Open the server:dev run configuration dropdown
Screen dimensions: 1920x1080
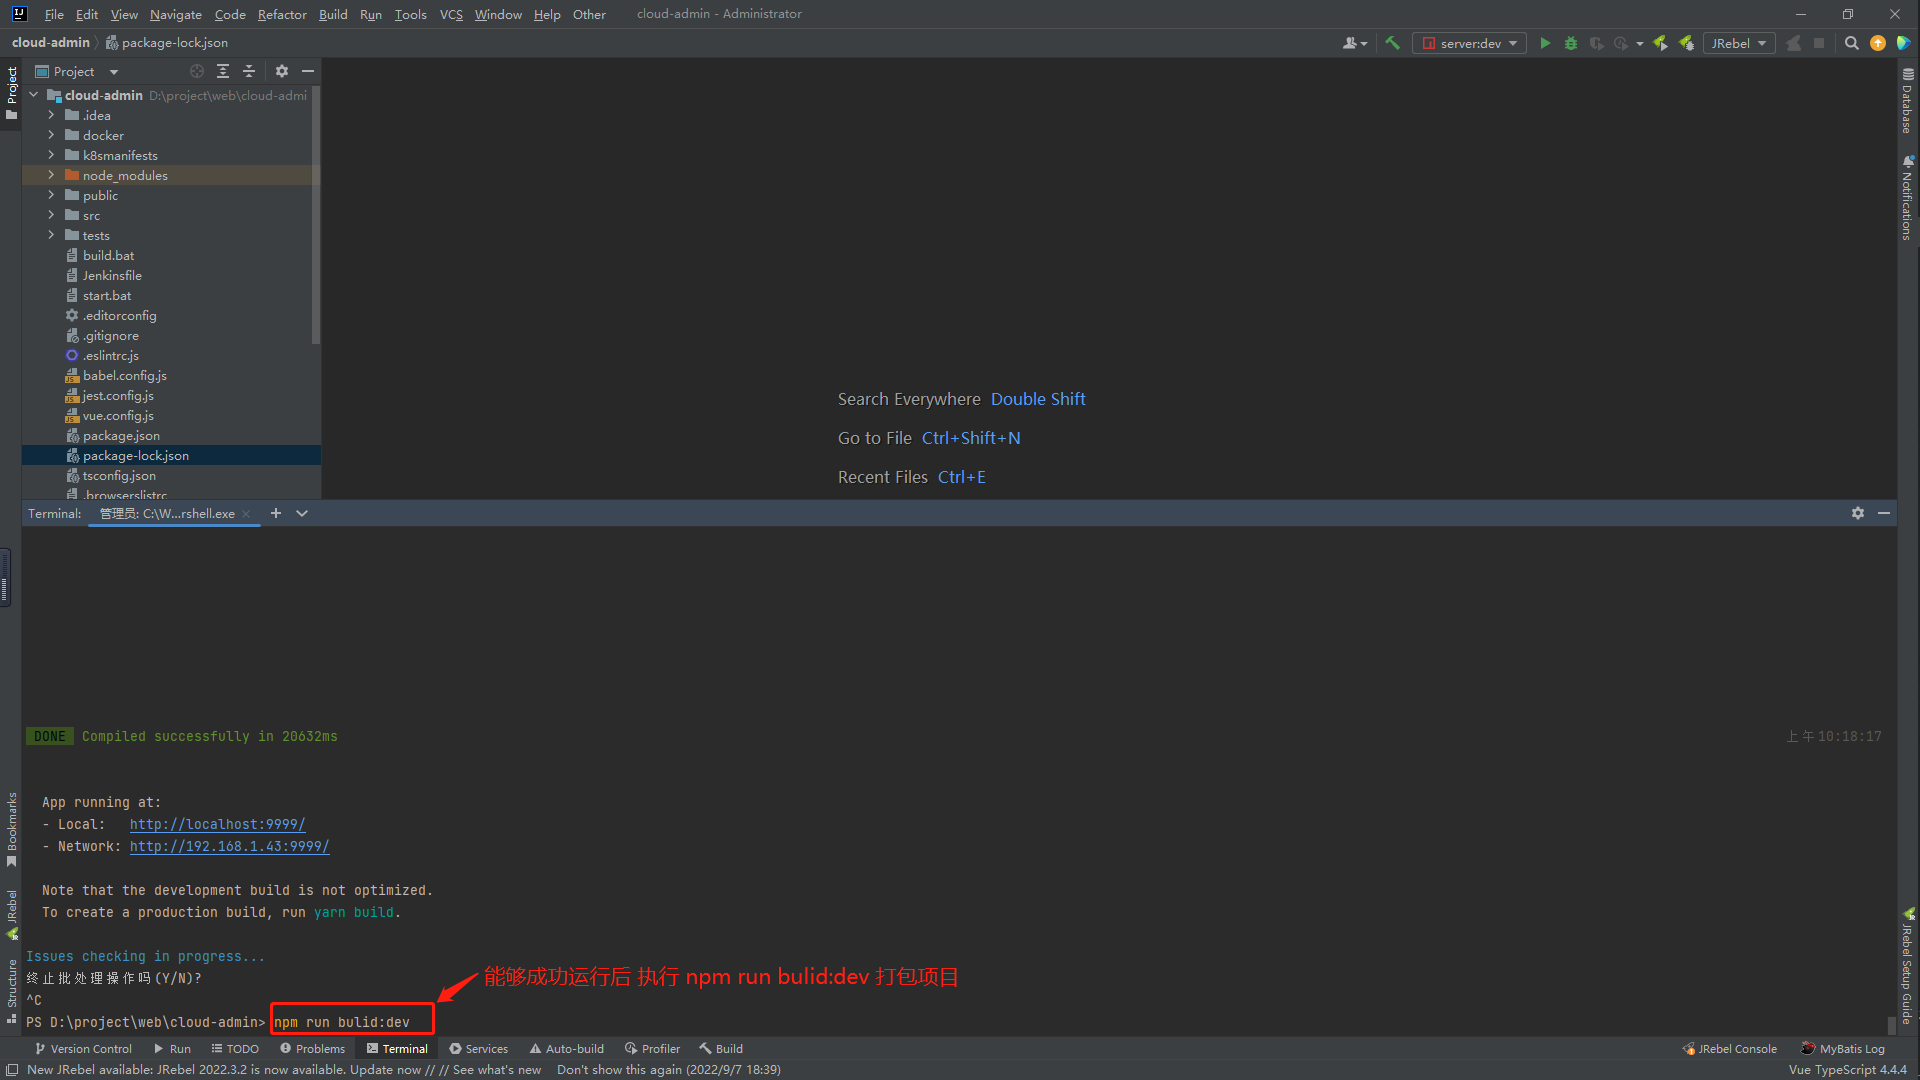coord(1469,43)
